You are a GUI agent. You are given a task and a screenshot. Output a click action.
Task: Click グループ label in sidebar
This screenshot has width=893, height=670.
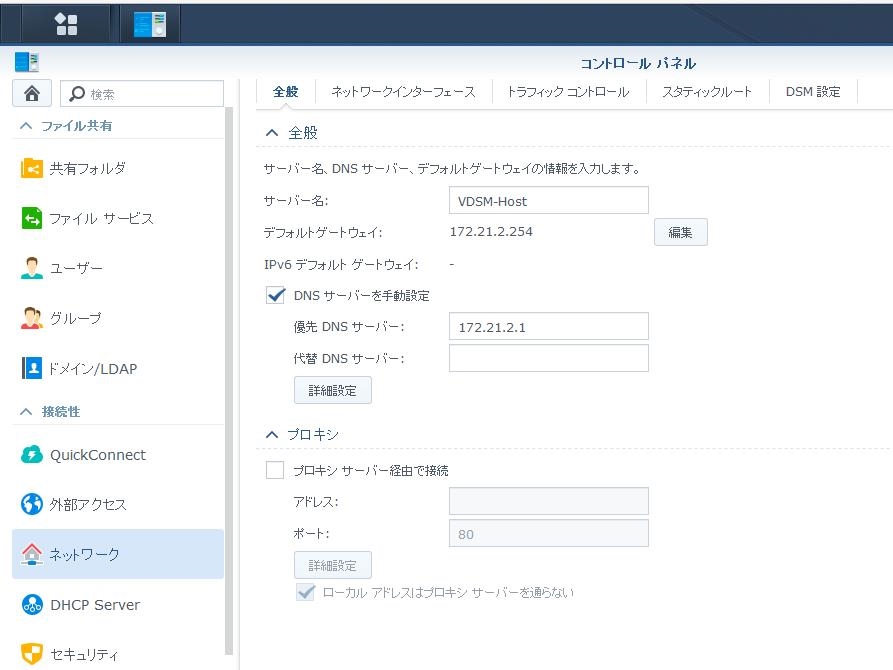75,318
